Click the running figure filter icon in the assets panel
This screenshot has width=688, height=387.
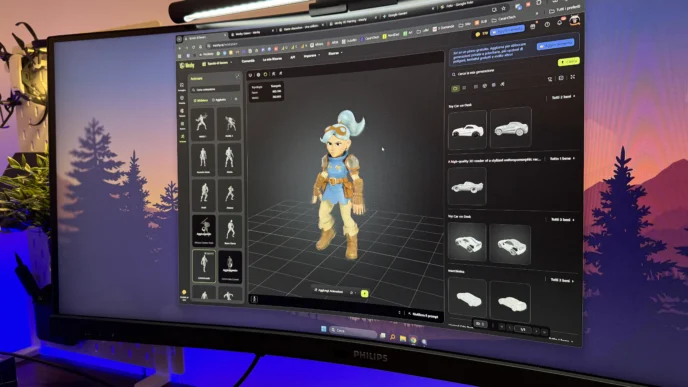502,84
